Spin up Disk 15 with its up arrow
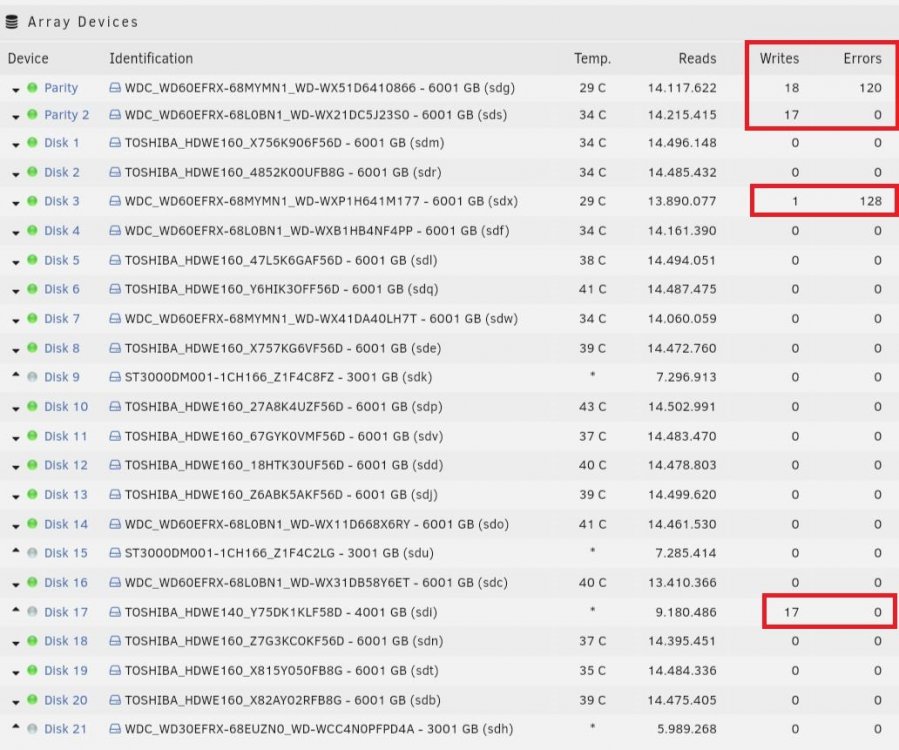Viewport: 899px width, 750px height. 15,550
